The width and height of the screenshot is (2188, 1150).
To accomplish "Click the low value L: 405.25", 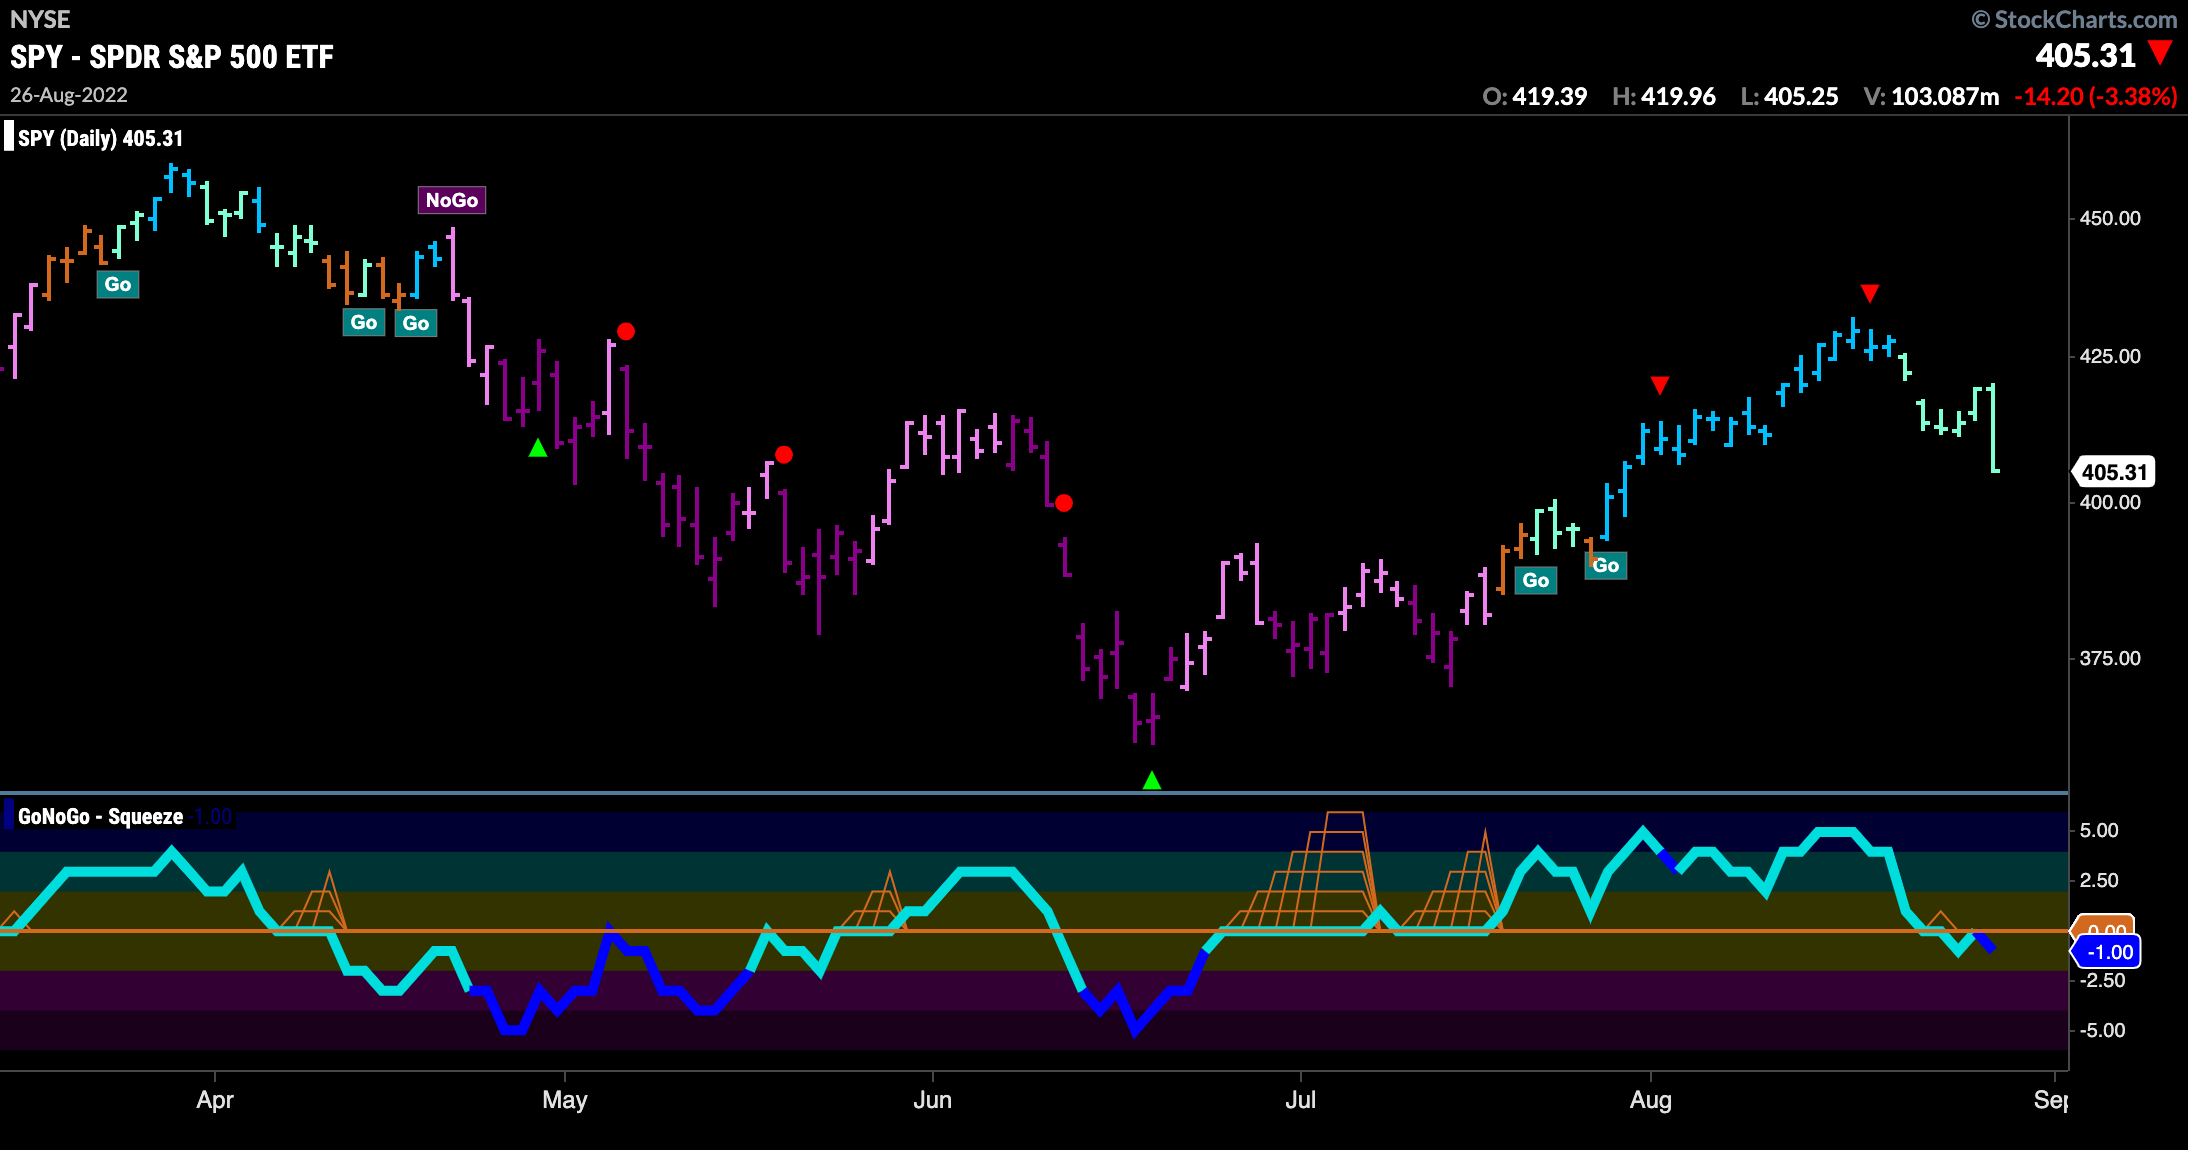I will pos(1790,97).
